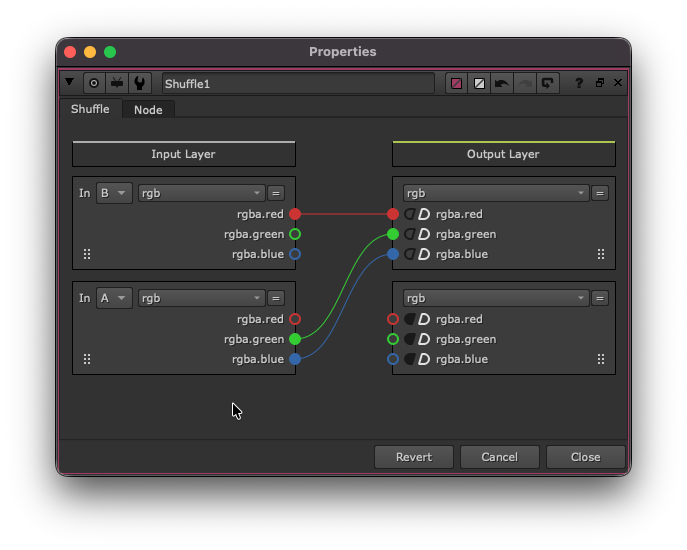Click input A rgba.green connector dot
687x550 pixels.
click(x=295, y=339)
